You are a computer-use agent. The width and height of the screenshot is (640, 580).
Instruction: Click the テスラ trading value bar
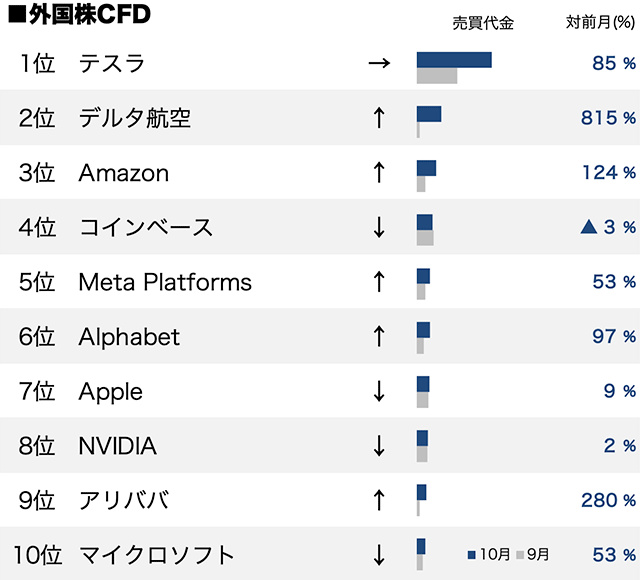click(453, 60)
